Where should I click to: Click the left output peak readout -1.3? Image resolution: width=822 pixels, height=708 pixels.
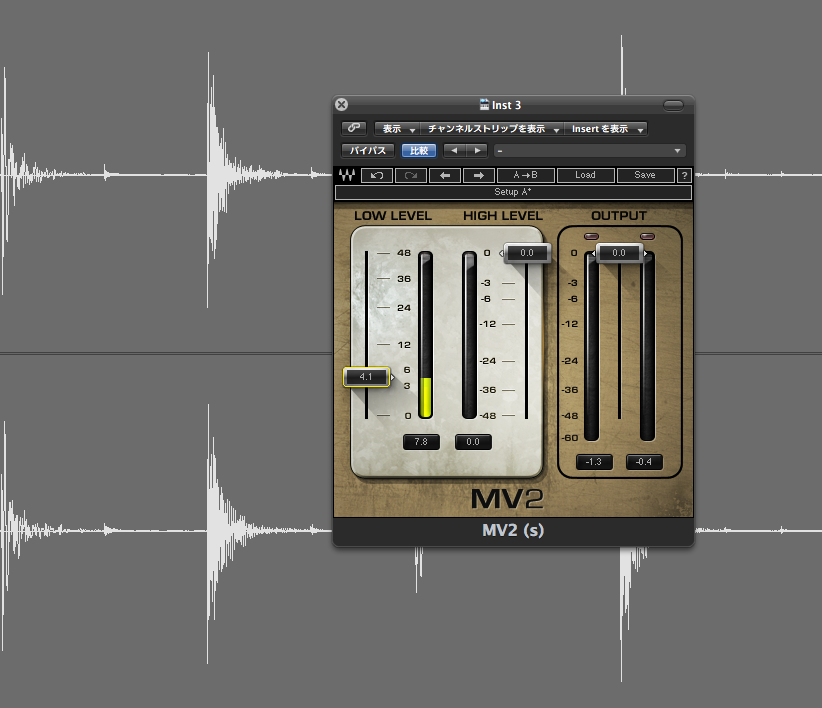[x=594, y=462]
